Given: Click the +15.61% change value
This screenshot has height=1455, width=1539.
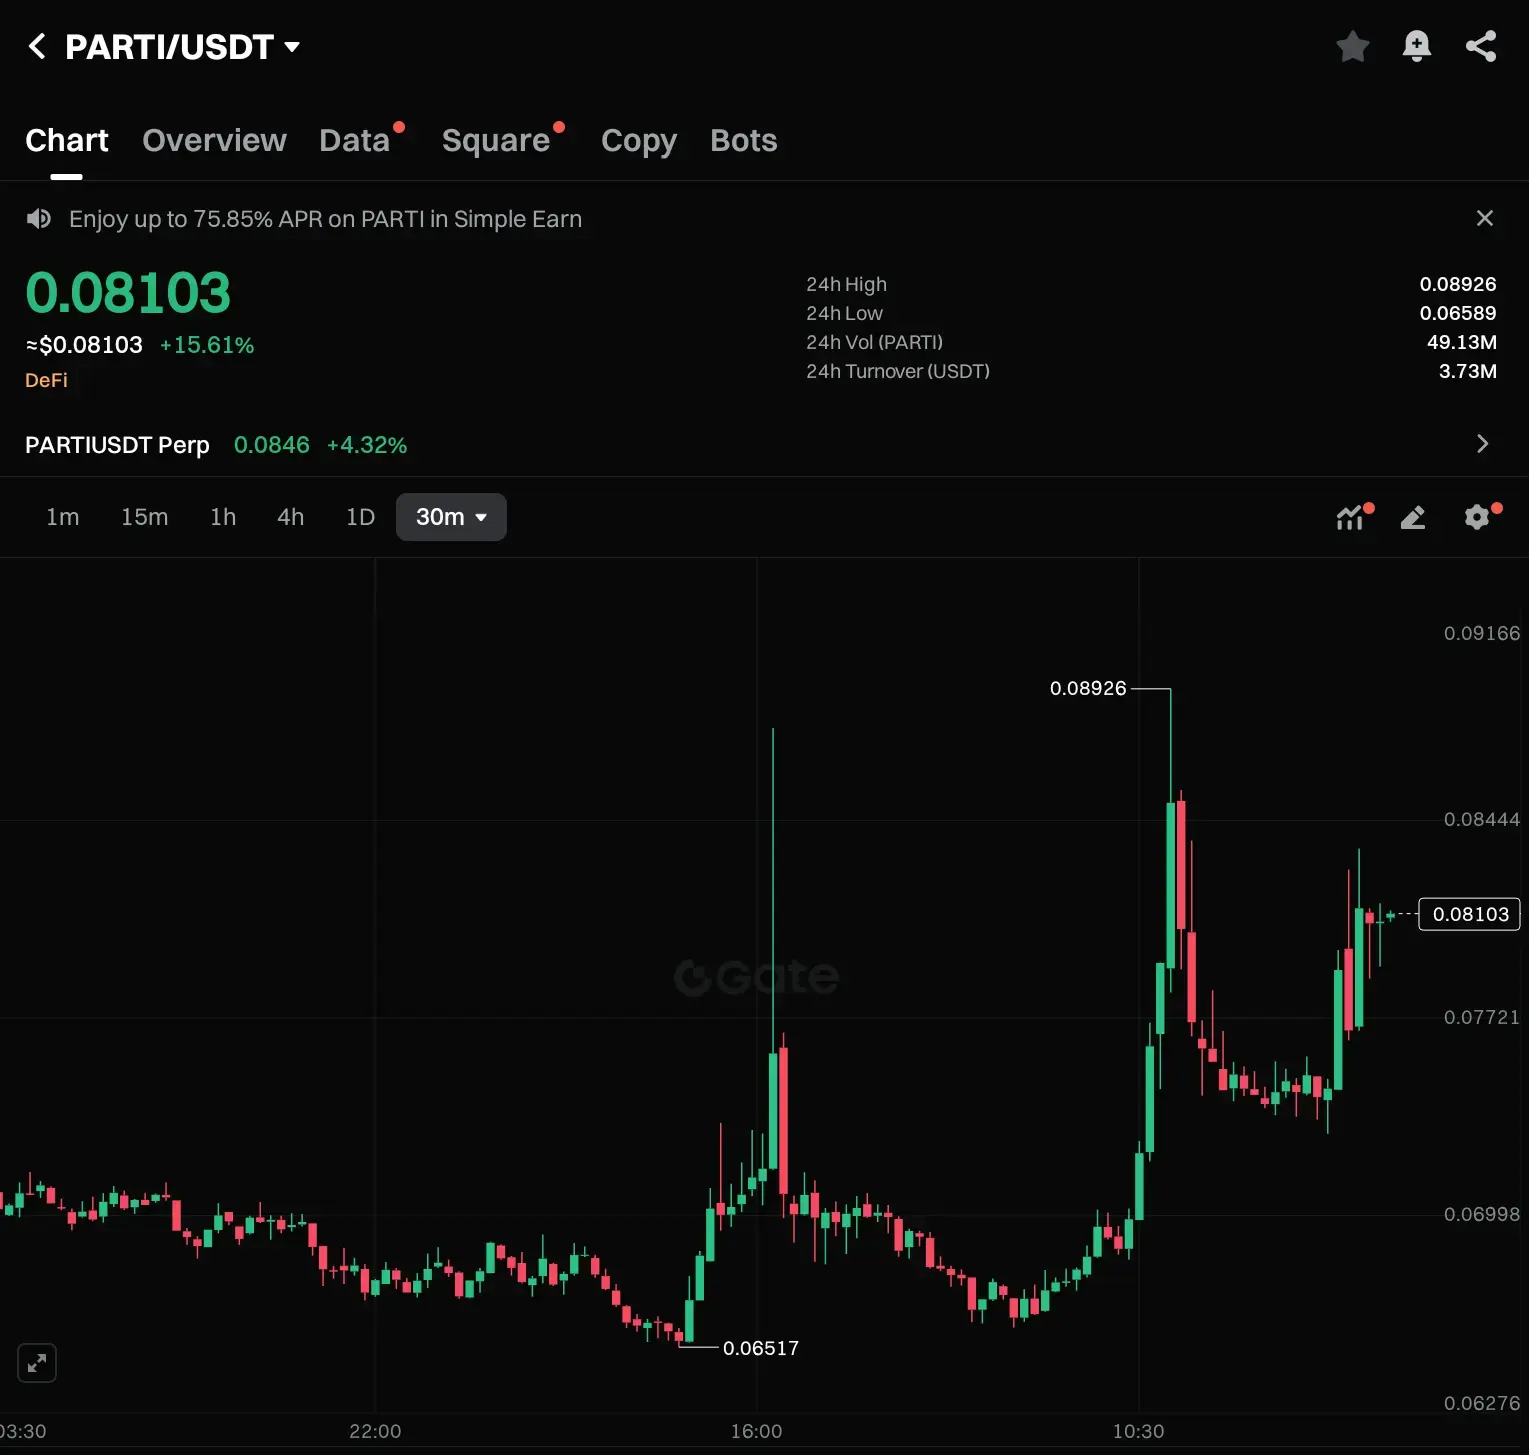Looking at the screenshot, I should pyautogui.click(x=207, y=345).
